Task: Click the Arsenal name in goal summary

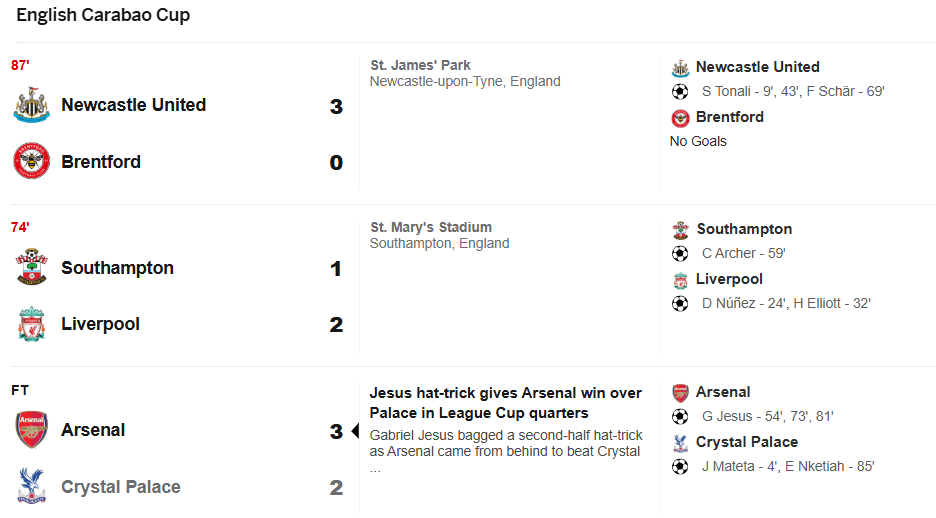Action: click(x=723, y=392)
